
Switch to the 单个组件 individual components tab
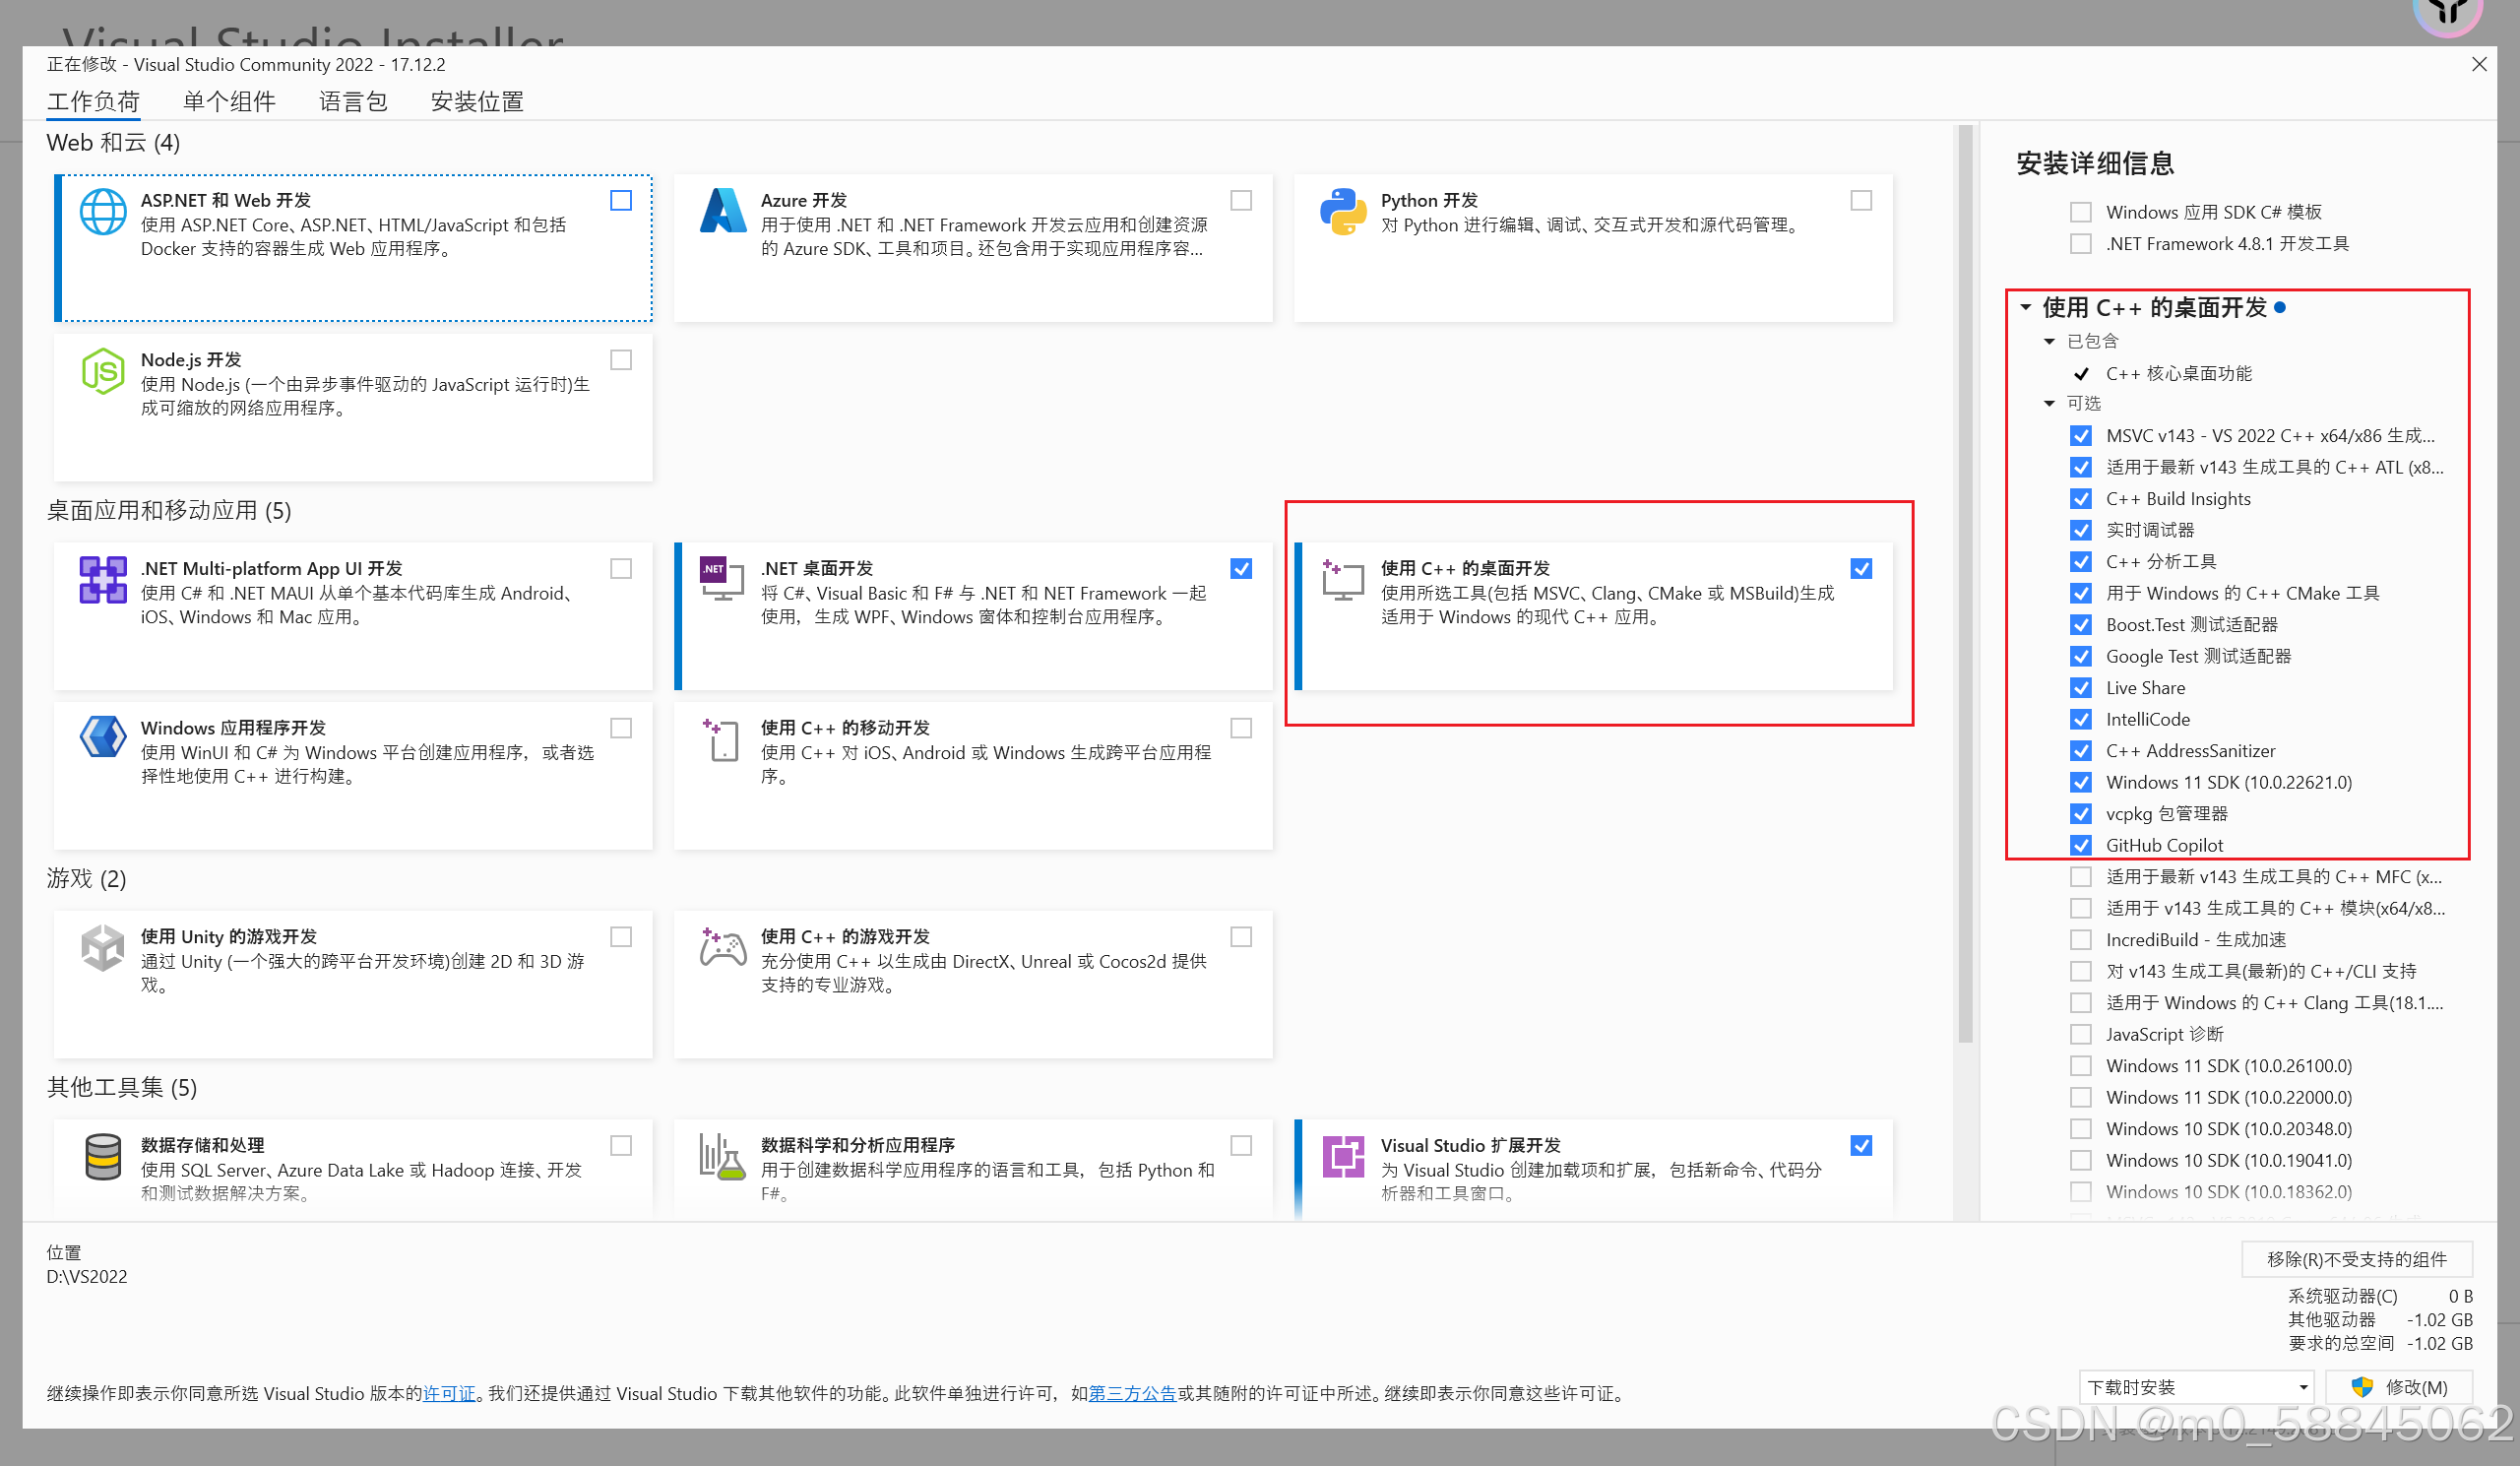click(229, 101)
